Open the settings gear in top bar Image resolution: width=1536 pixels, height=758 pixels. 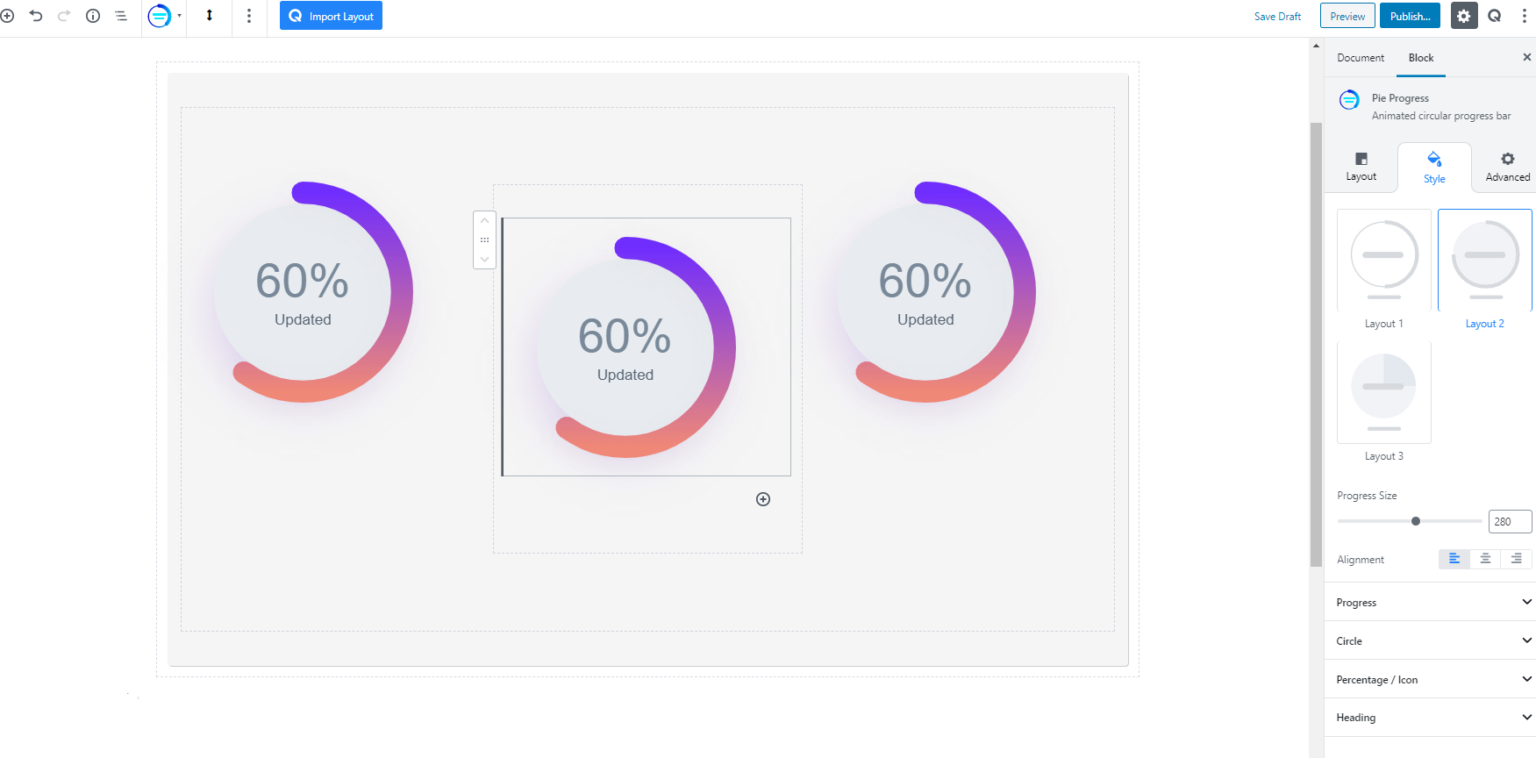pyautogui.click(x=1464, y=16)
